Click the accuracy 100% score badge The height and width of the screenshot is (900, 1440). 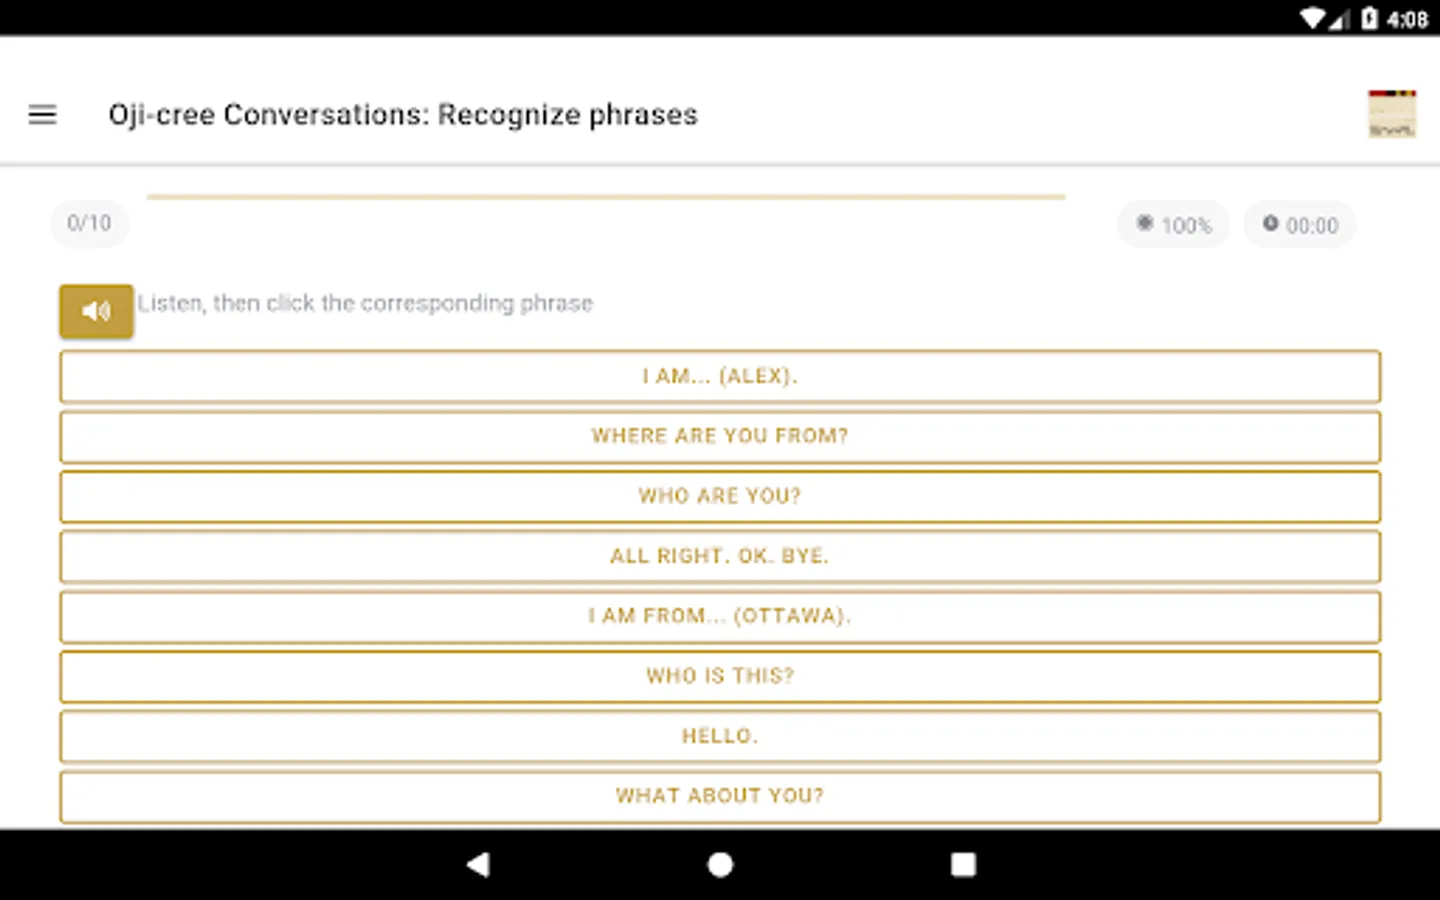(1174, 225)
